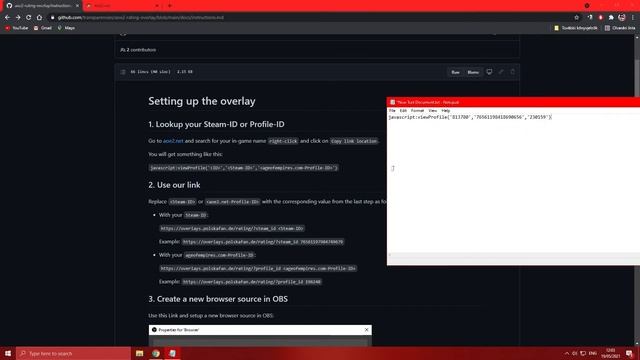Viewport: 640px width, 360px height.
Task: Click the Blame button
Action: (x=473, y=72)
